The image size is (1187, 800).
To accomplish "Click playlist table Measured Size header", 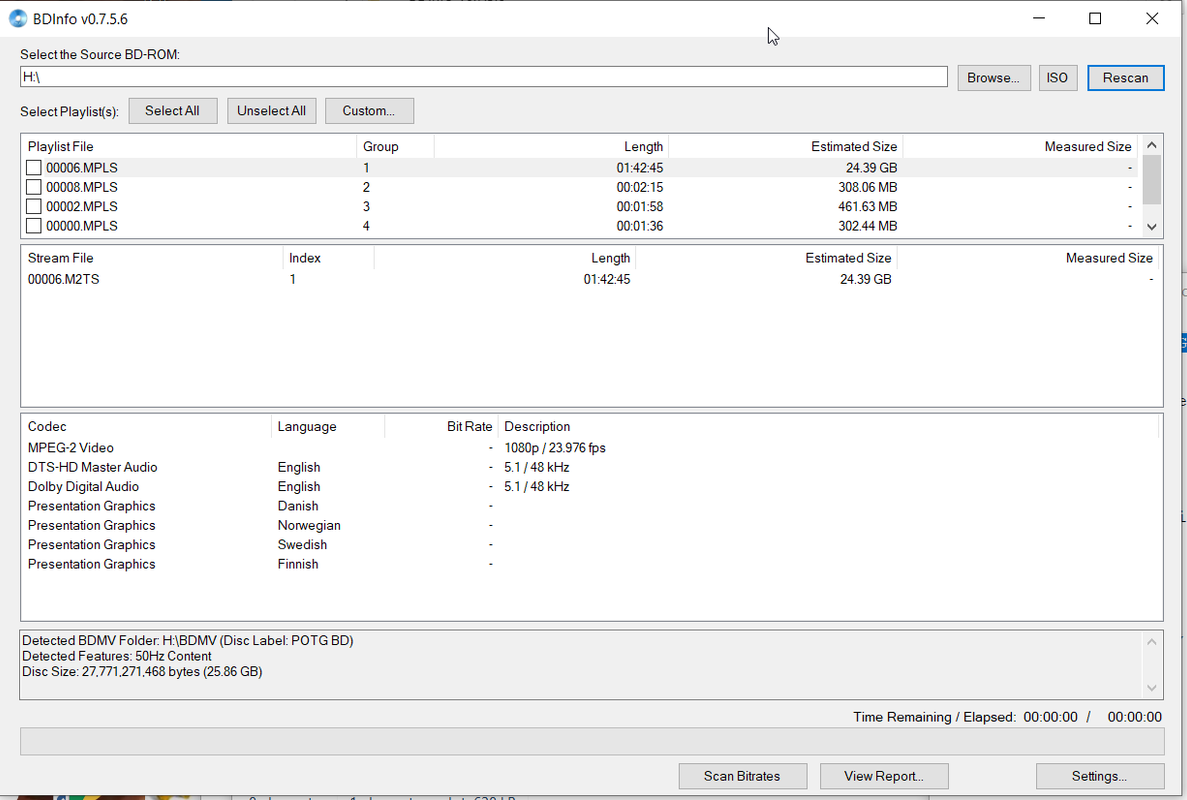I will [x=1020, y=146].
